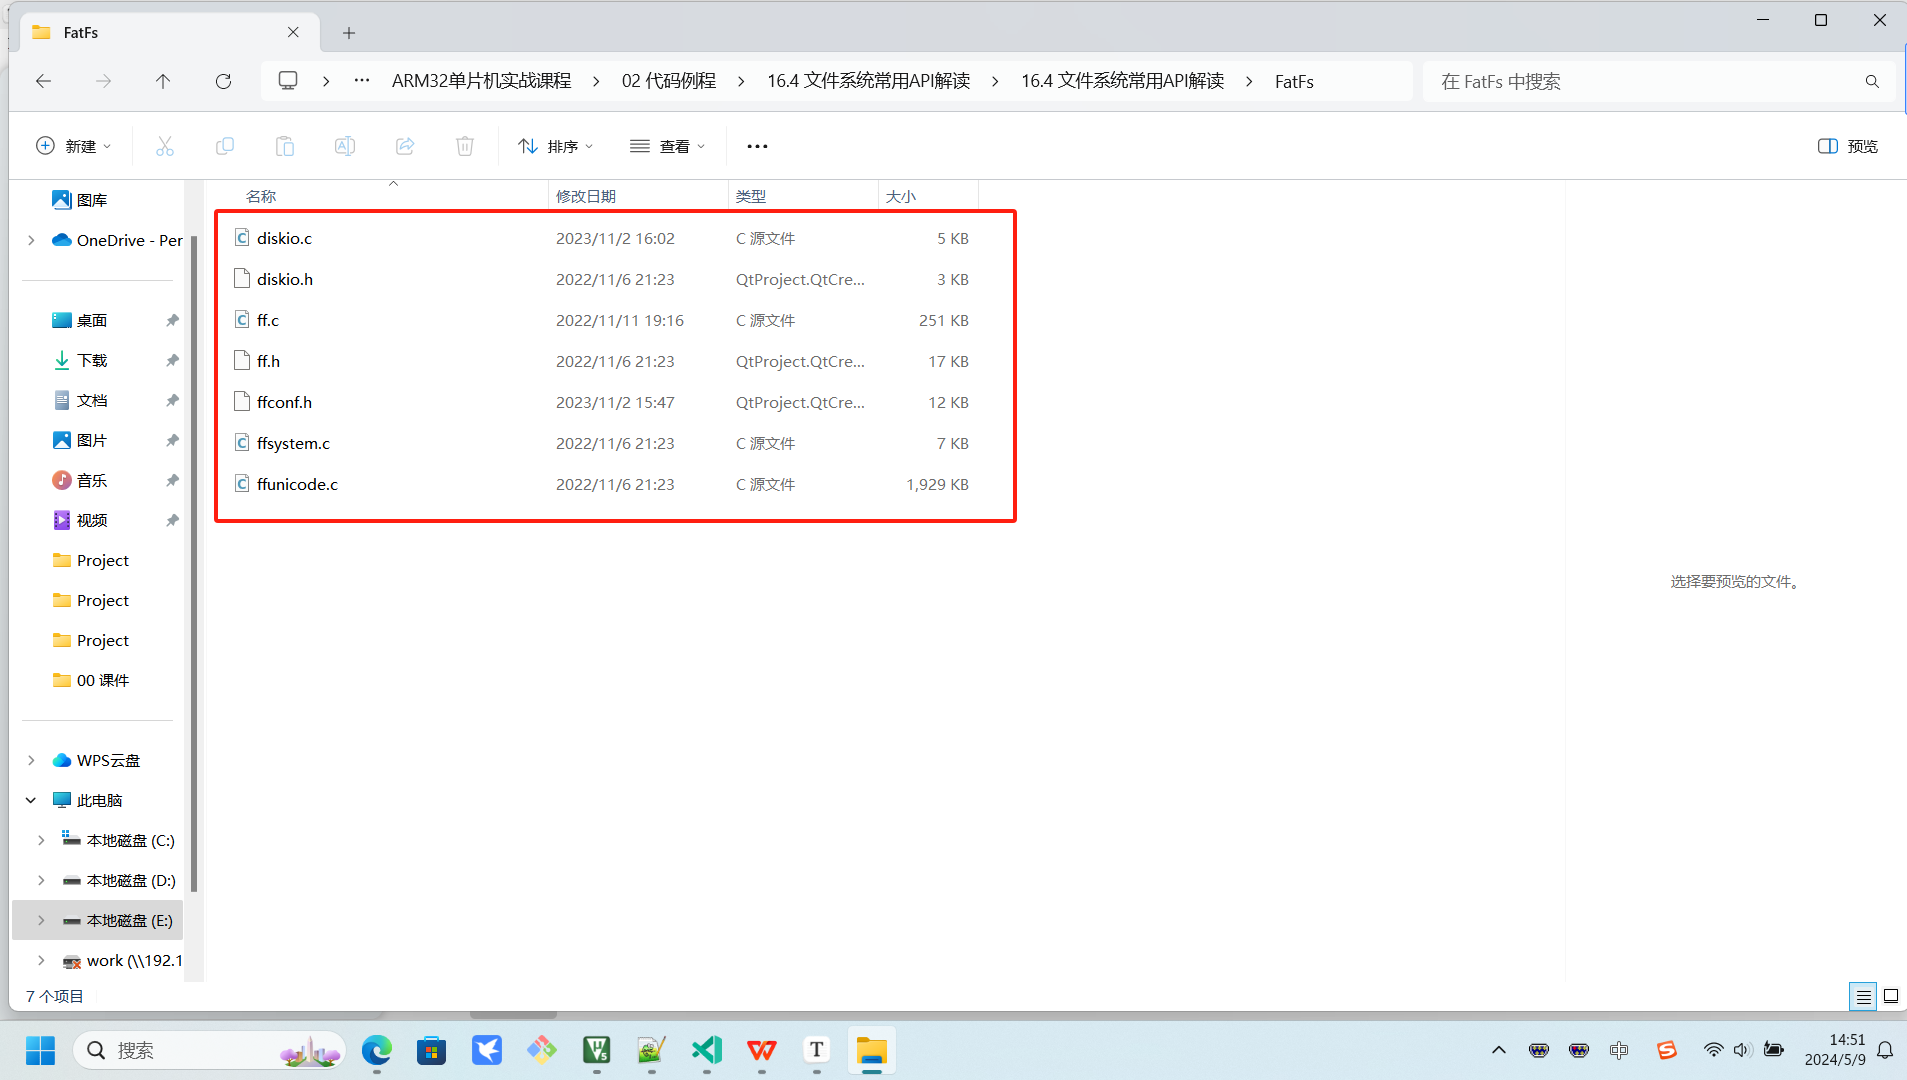1907x1080 pixels.
Task: Open Microsoft Edge from taskbar
Action: coord(377,1050)
